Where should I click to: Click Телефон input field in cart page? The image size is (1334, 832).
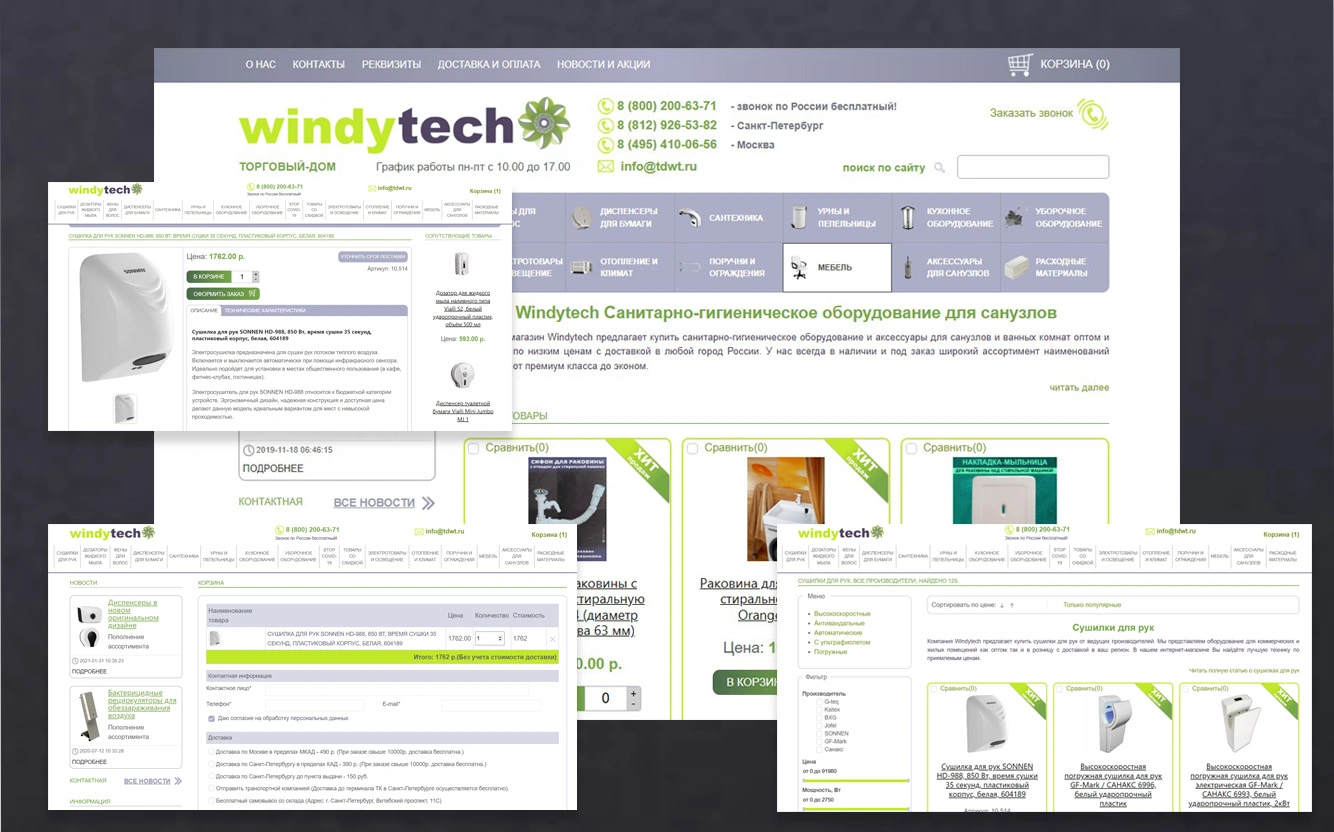[314, 705]
